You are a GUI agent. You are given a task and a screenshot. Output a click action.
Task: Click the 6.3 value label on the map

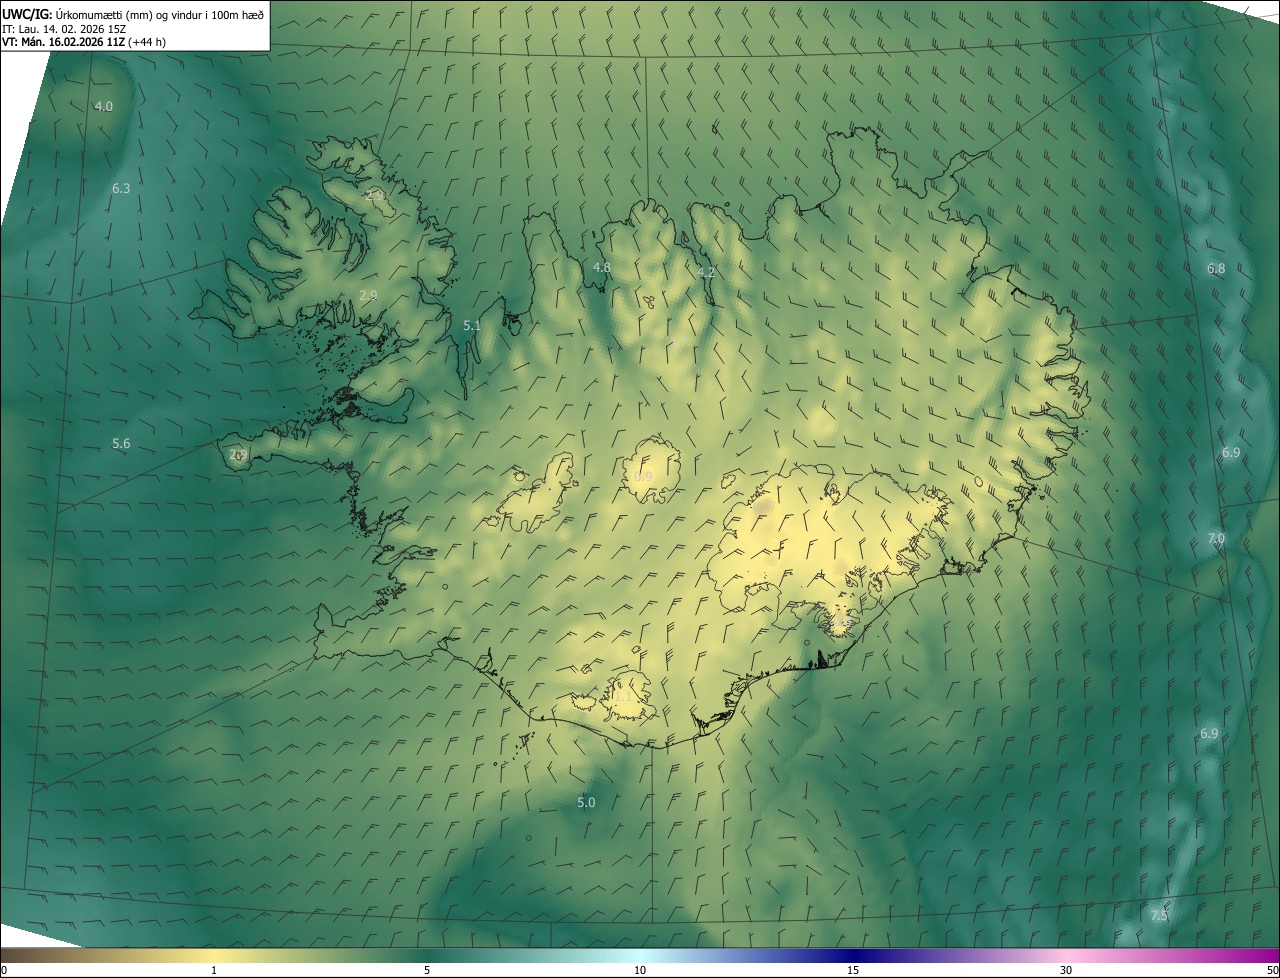(x=121, y=188)
